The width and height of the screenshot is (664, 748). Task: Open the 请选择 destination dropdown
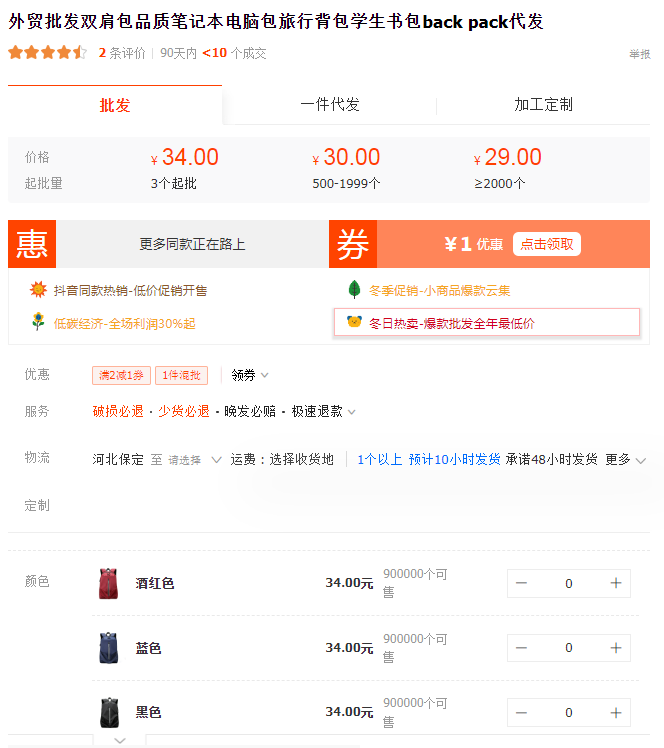pos(195,460)
